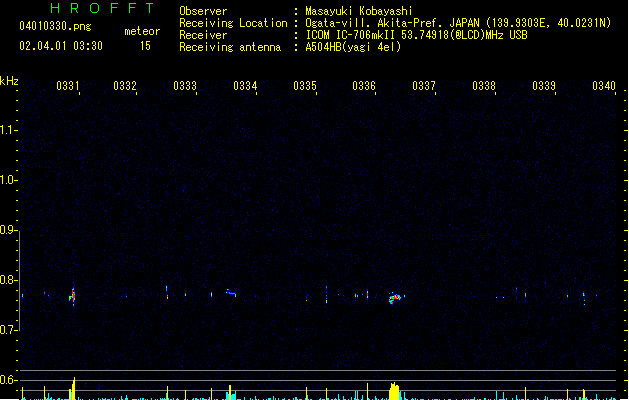Screen dimensions: 629x400
Task: Click the 0340 time marker
Action: click(x=604, y=85)
